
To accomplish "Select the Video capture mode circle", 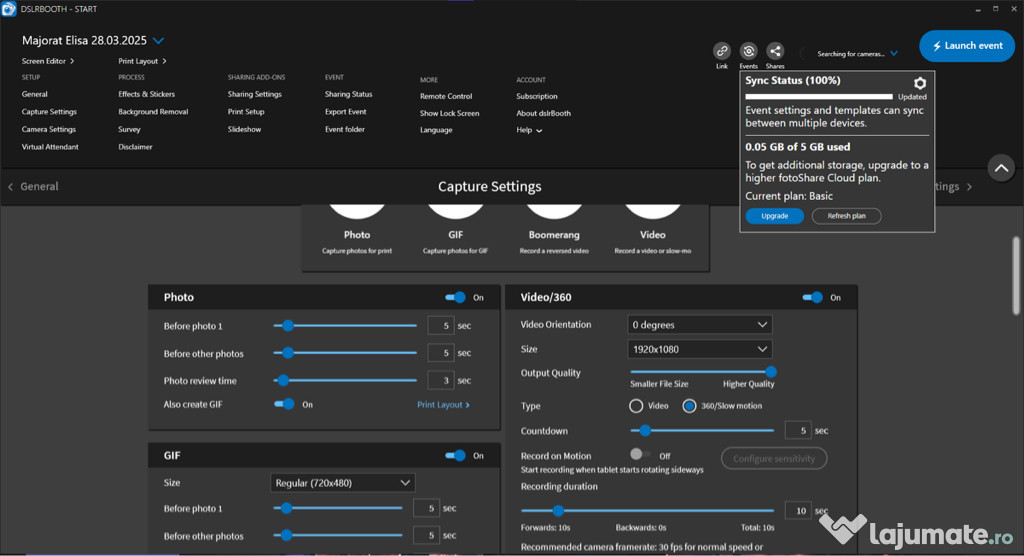I will [652, 210].
